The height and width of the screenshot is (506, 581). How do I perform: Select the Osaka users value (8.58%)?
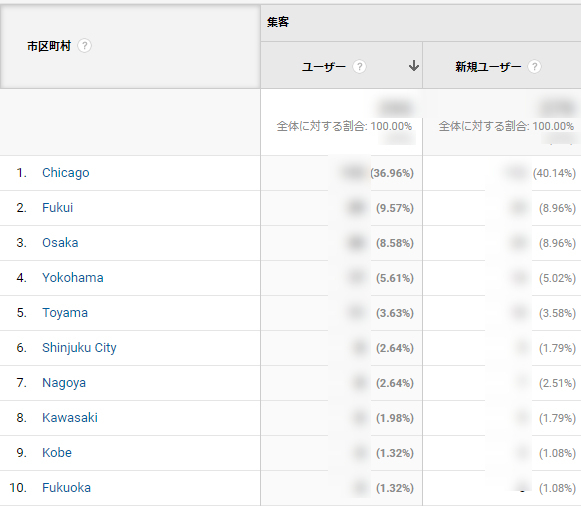click(x=395, y=243)
